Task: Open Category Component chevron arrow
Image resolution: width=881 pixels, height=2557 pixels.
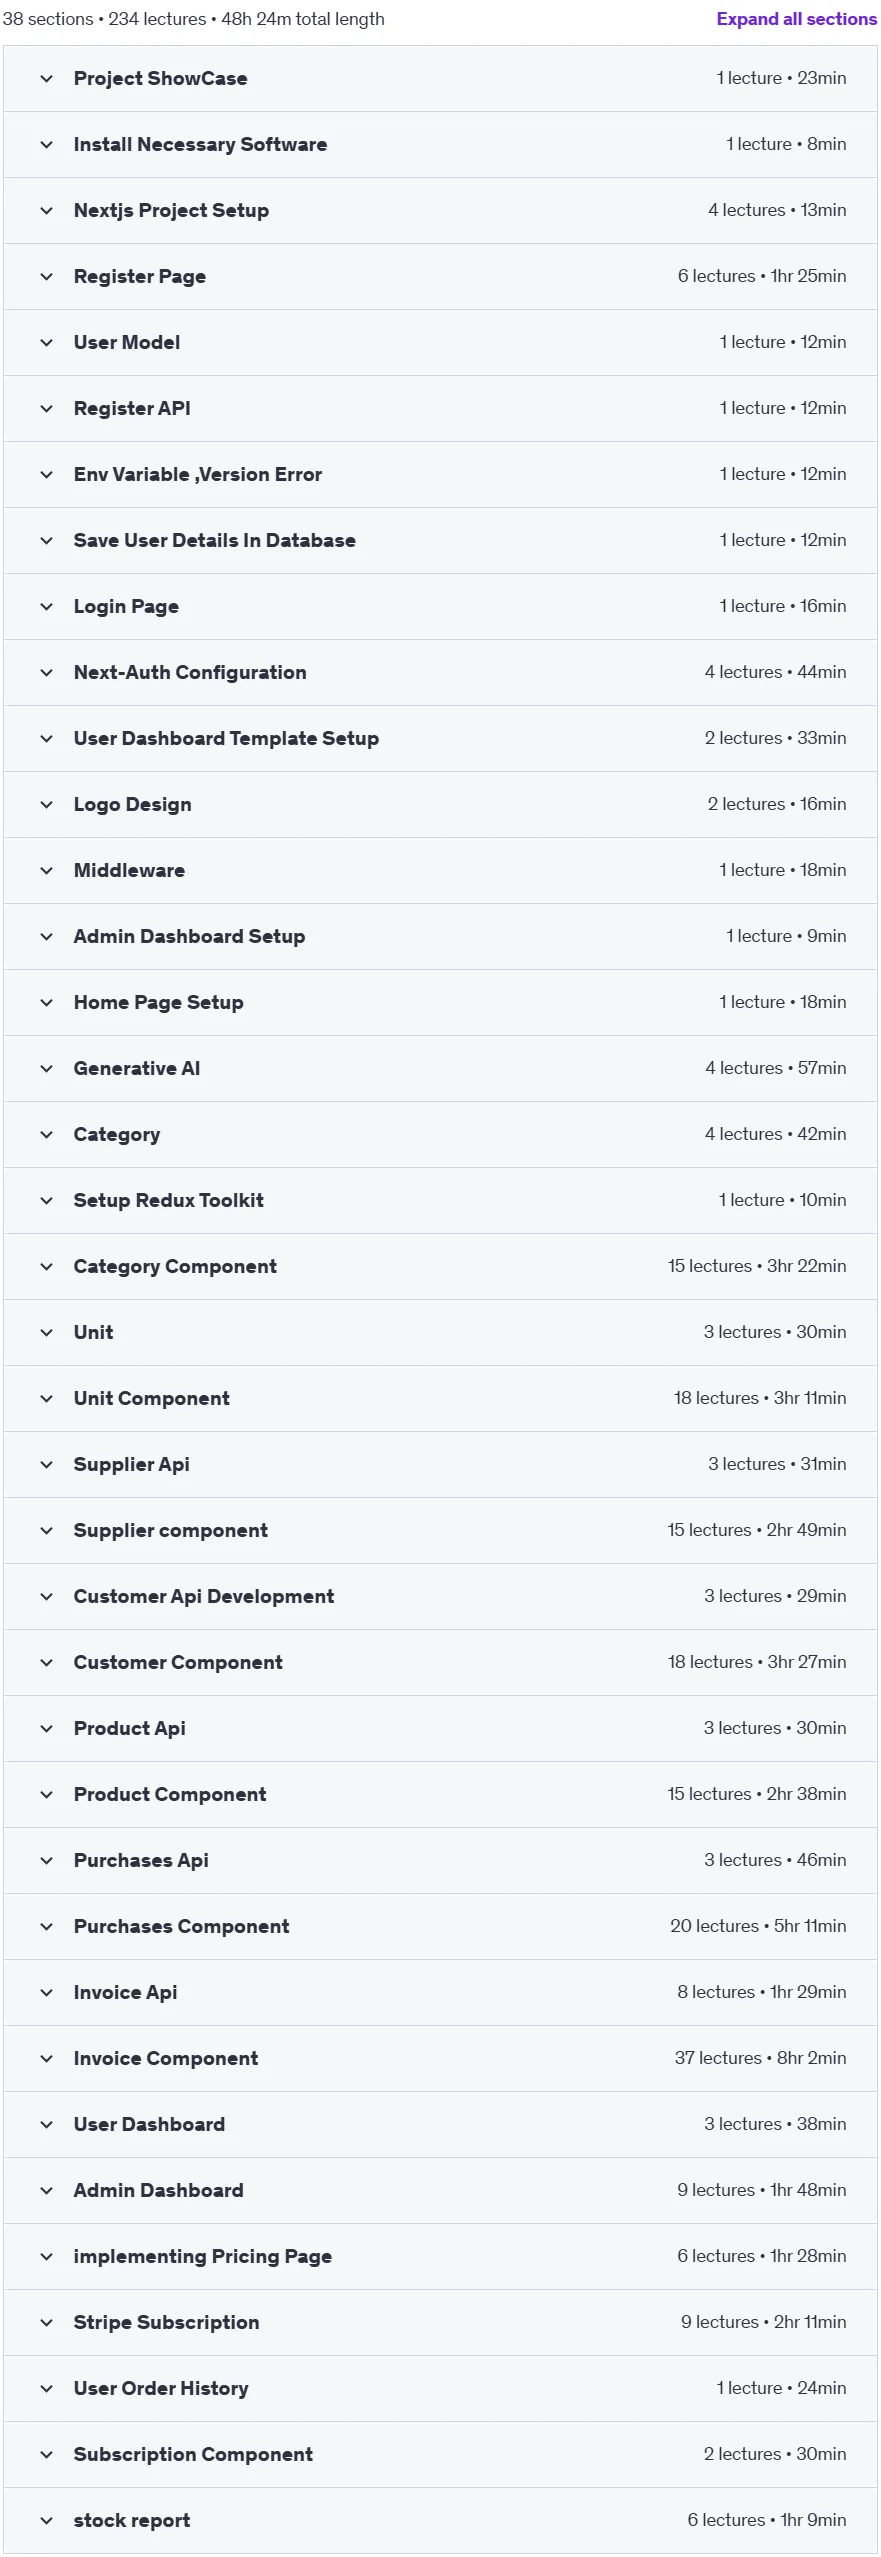Action: [46, 1267]
